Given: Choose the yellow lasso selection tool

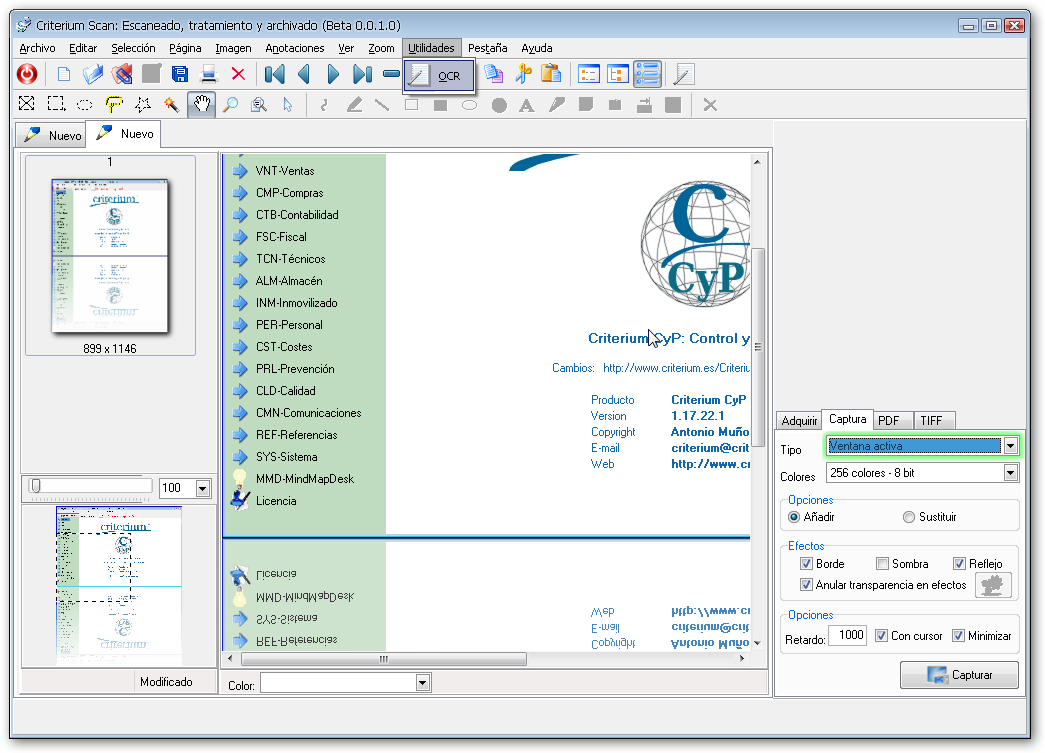Looking at the screenshot, I should pos(114,104).
